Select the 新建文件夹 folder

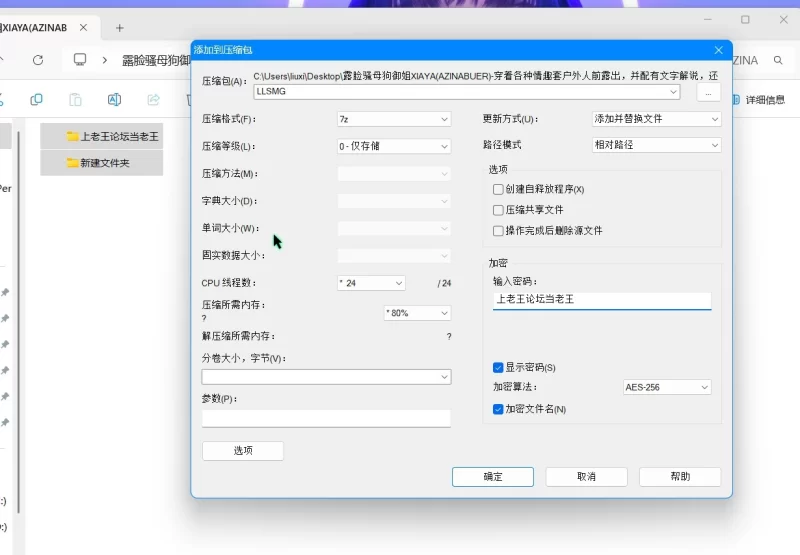102,163
